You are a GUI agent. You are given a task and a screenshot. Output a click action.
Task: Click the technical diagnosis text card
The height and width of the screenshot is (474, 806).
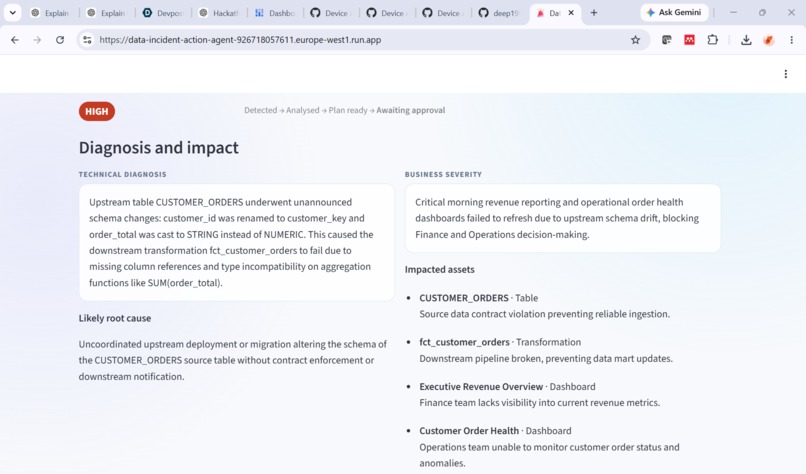[x=236, y=242]
